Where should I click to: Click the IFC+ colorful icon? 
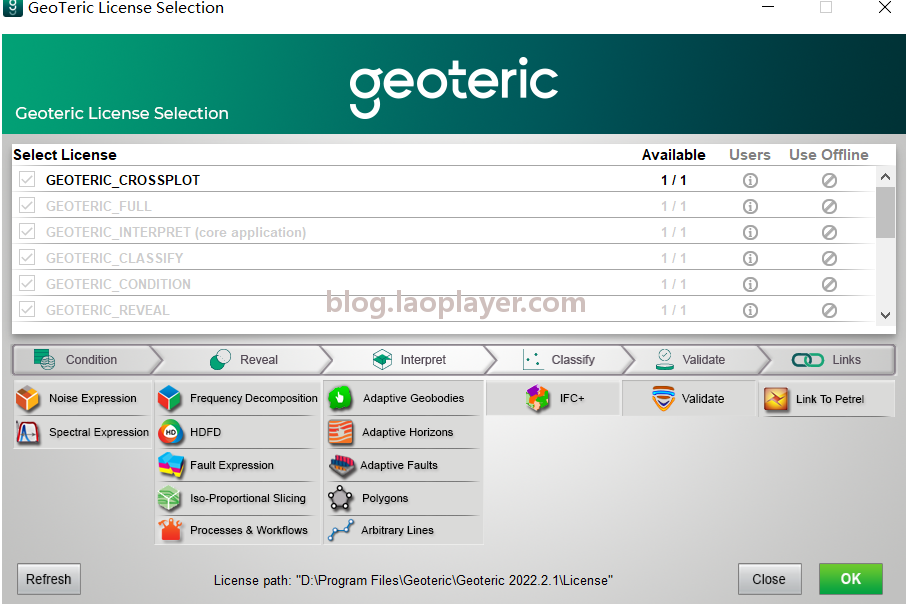[x=538, y=398]
